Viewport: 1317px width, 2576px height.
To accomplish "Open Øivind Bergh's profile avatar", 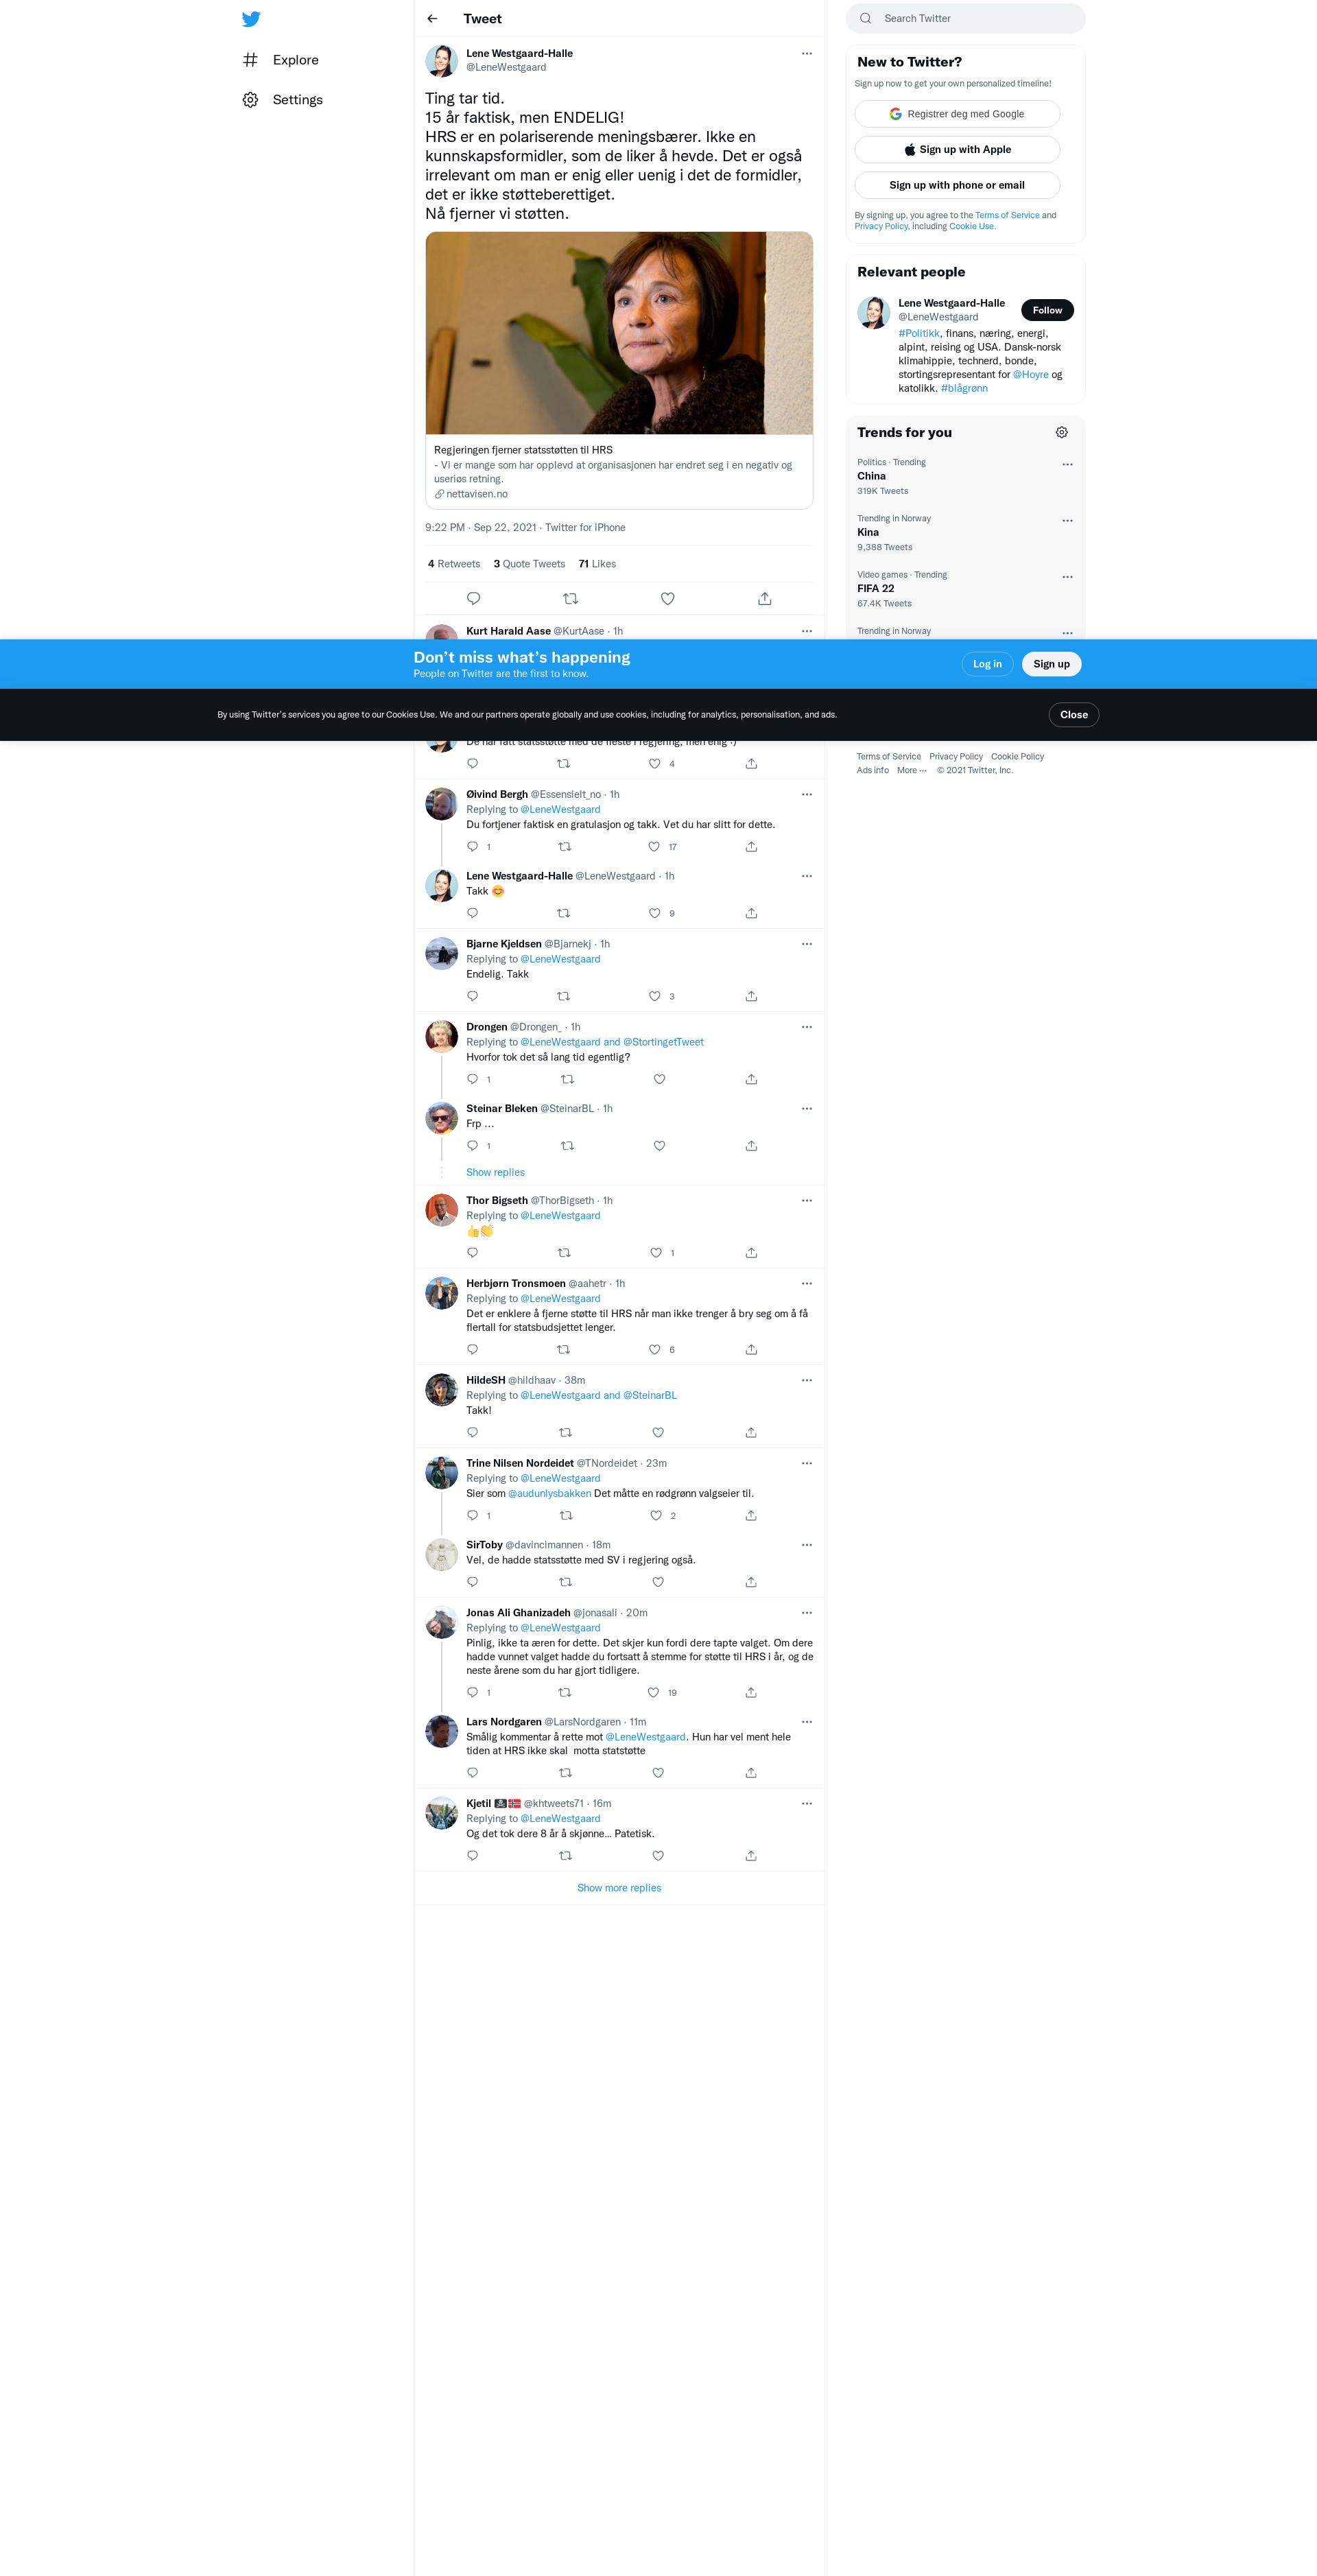I will point(441,804).
